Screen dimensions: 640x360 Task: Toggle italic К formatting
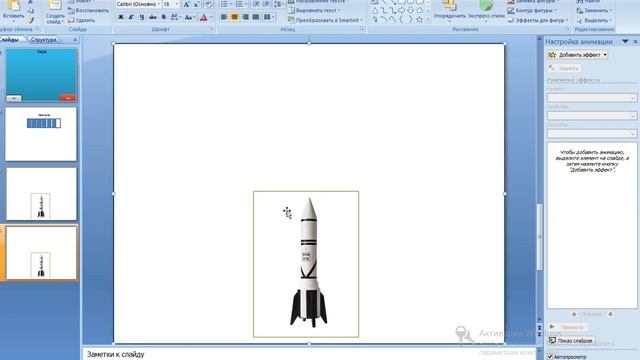[x=131, y=17]
